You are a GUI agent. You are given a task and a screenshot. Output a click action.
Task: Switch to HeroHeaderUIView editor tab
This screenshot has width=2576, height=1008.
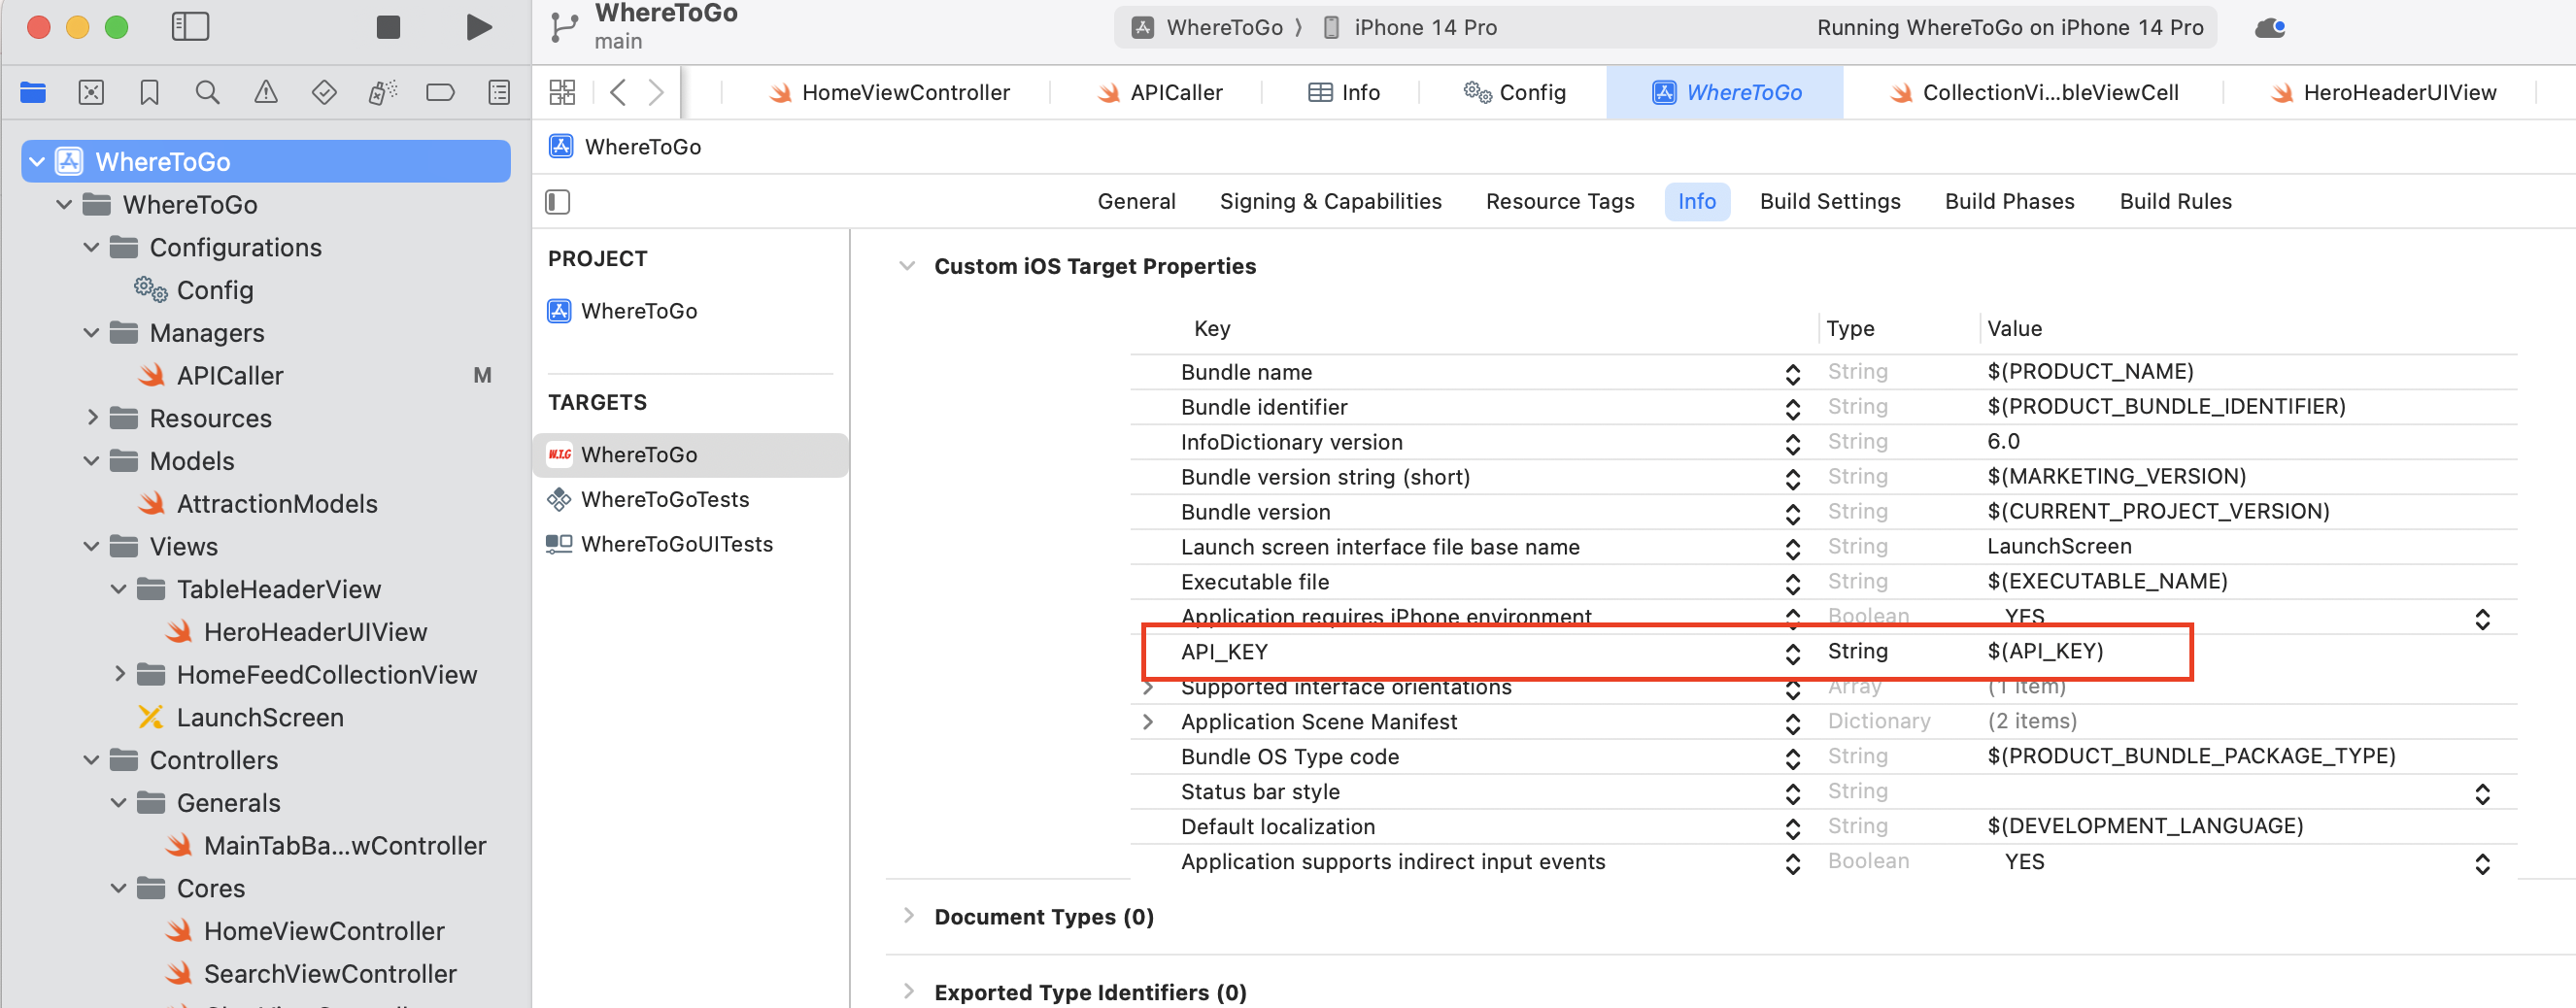click(2383, 93)
